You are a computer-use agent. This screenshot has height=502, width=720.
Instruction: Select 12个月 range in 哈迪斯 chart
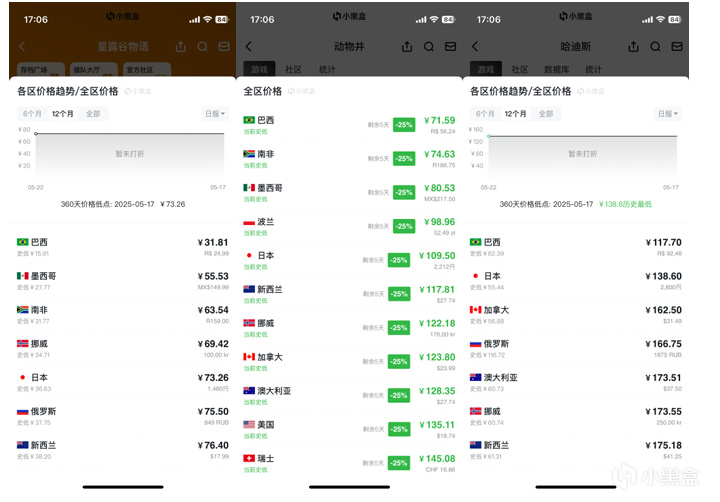click(515, 113)
